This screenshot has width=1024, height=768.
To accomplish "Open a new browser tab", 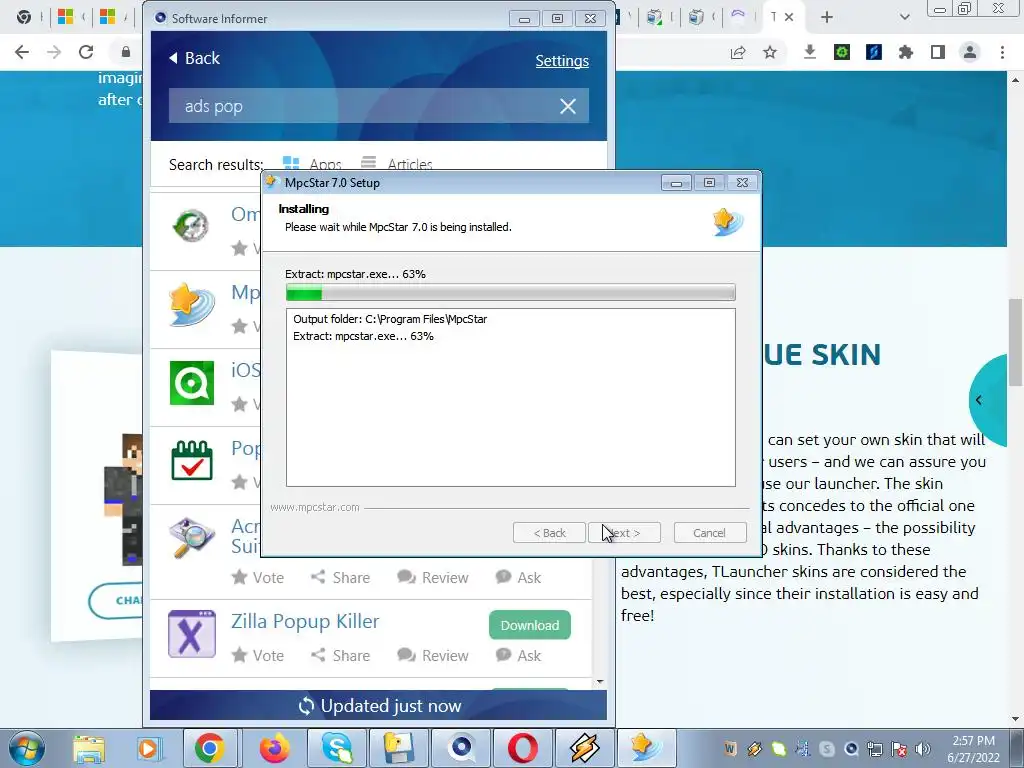I will tap(827, 18).
